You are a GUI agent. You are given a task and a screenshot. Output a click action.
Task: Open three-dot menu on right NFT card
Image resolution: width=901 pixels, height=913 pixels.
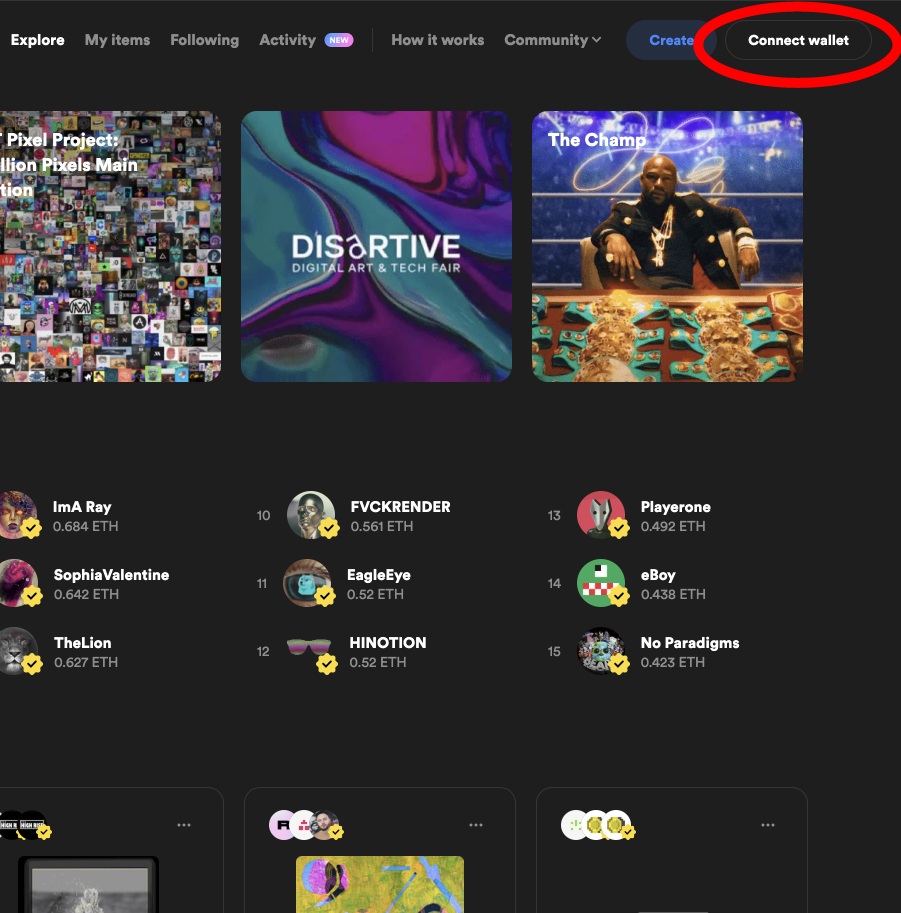(768, 825)
